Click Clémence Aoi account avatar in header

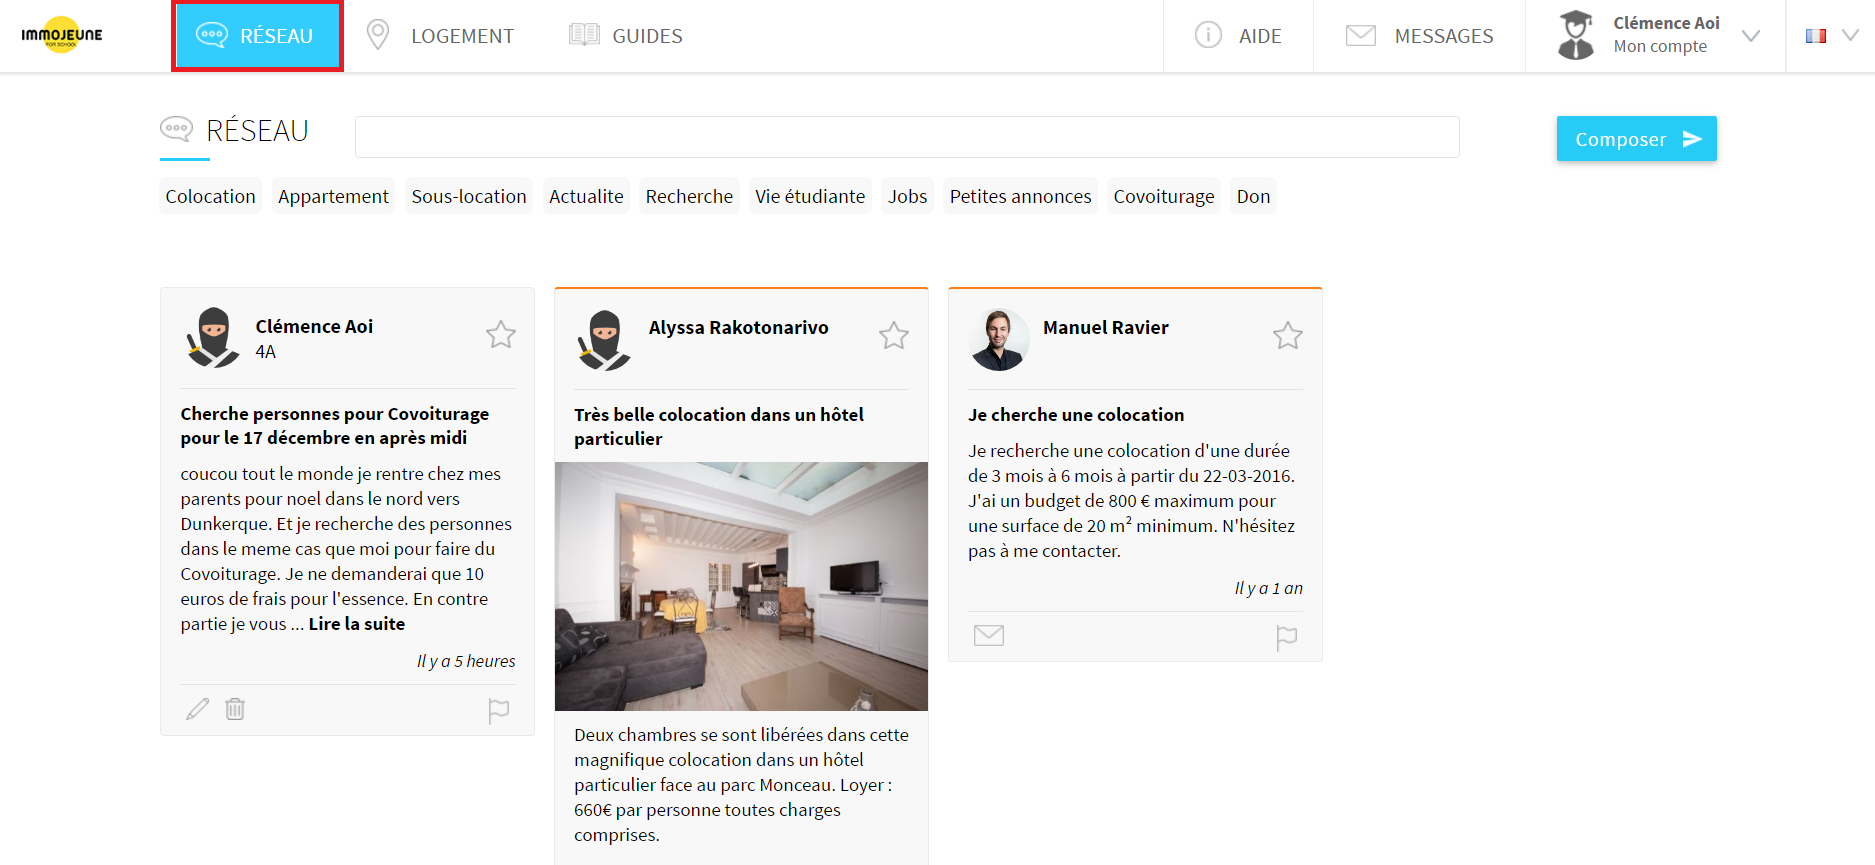pos(1576,35)
